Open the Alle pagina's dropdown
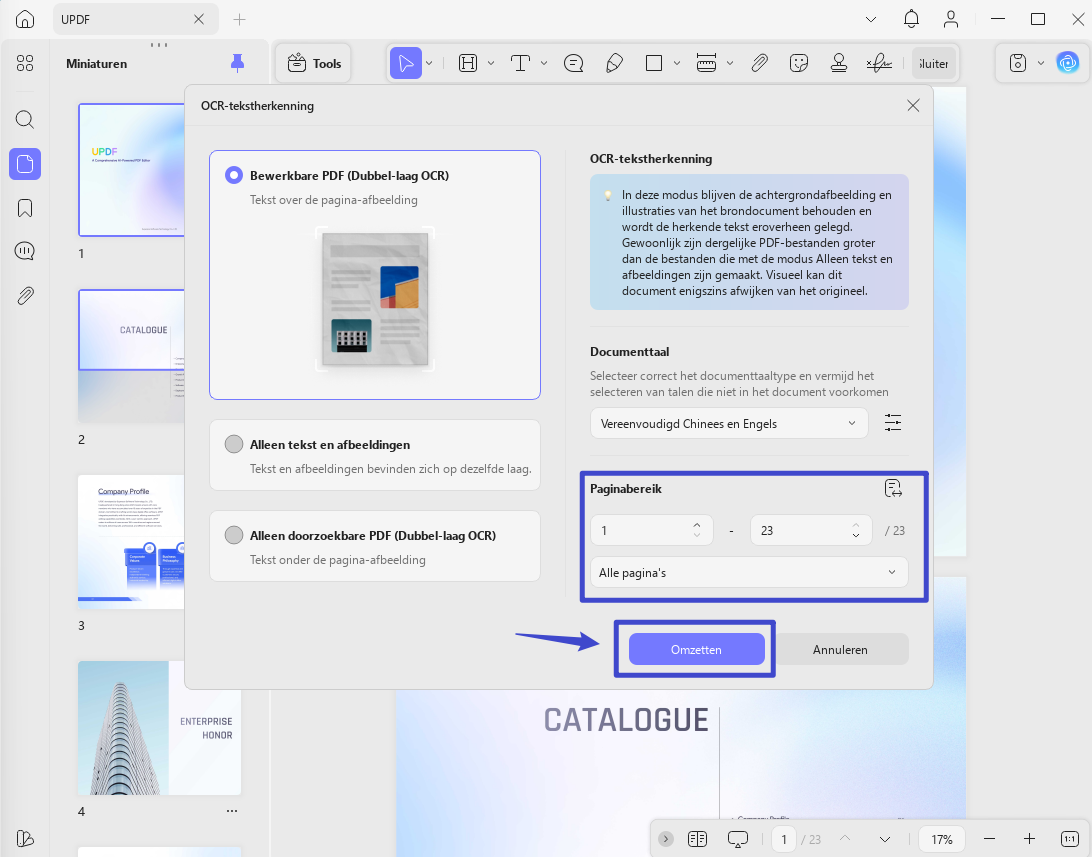This screenshot has height=857, width=1092. (749, 572)
